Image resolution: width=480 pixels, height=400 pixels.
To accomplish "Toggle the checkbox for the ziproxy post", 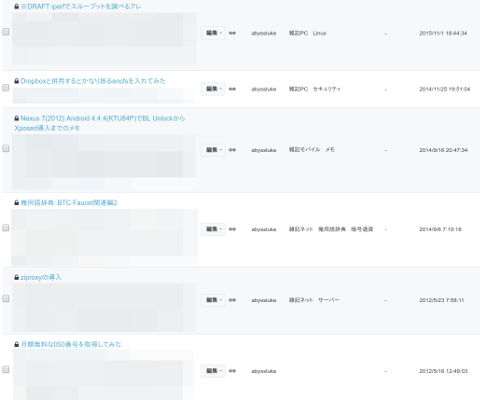I will (x=6, y=299).
